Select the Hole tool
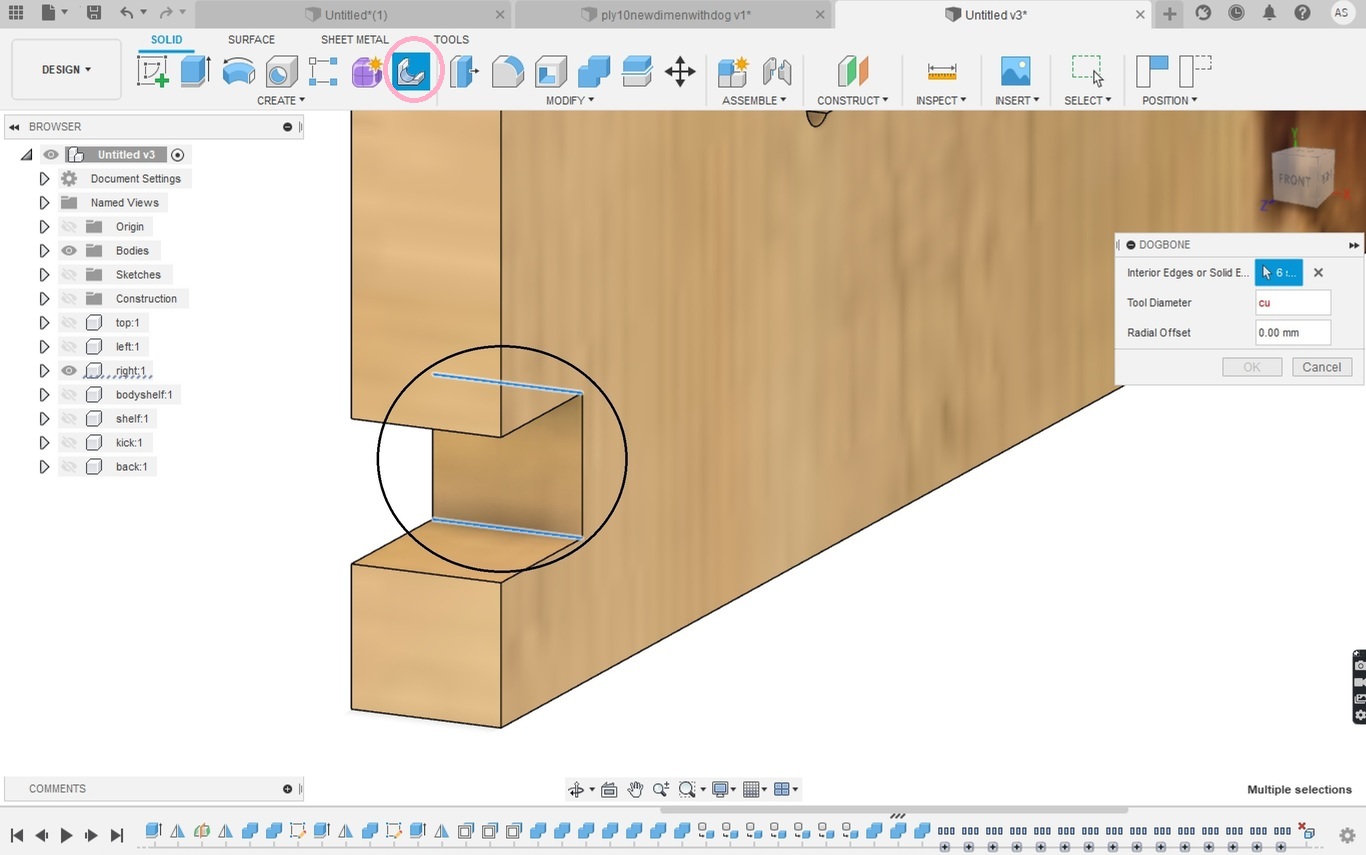 281,71
